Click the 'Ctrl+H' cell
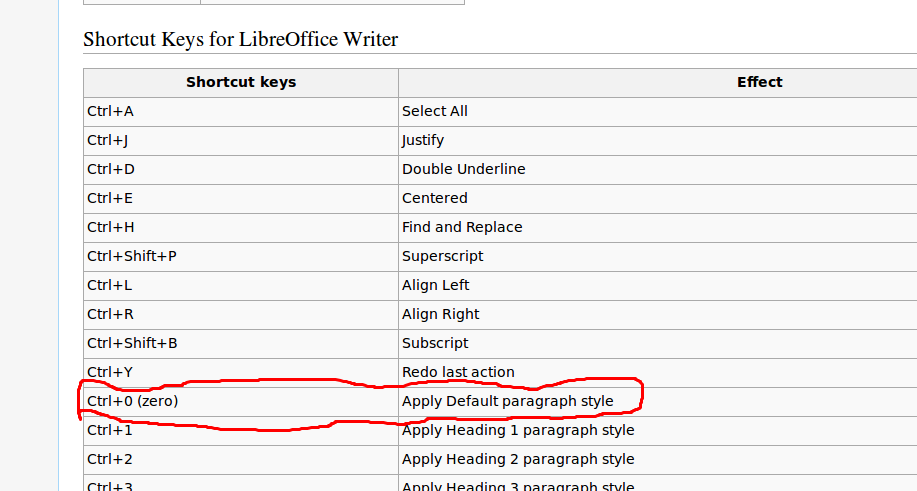The image size is (917, 491). (x=241, y=227)
